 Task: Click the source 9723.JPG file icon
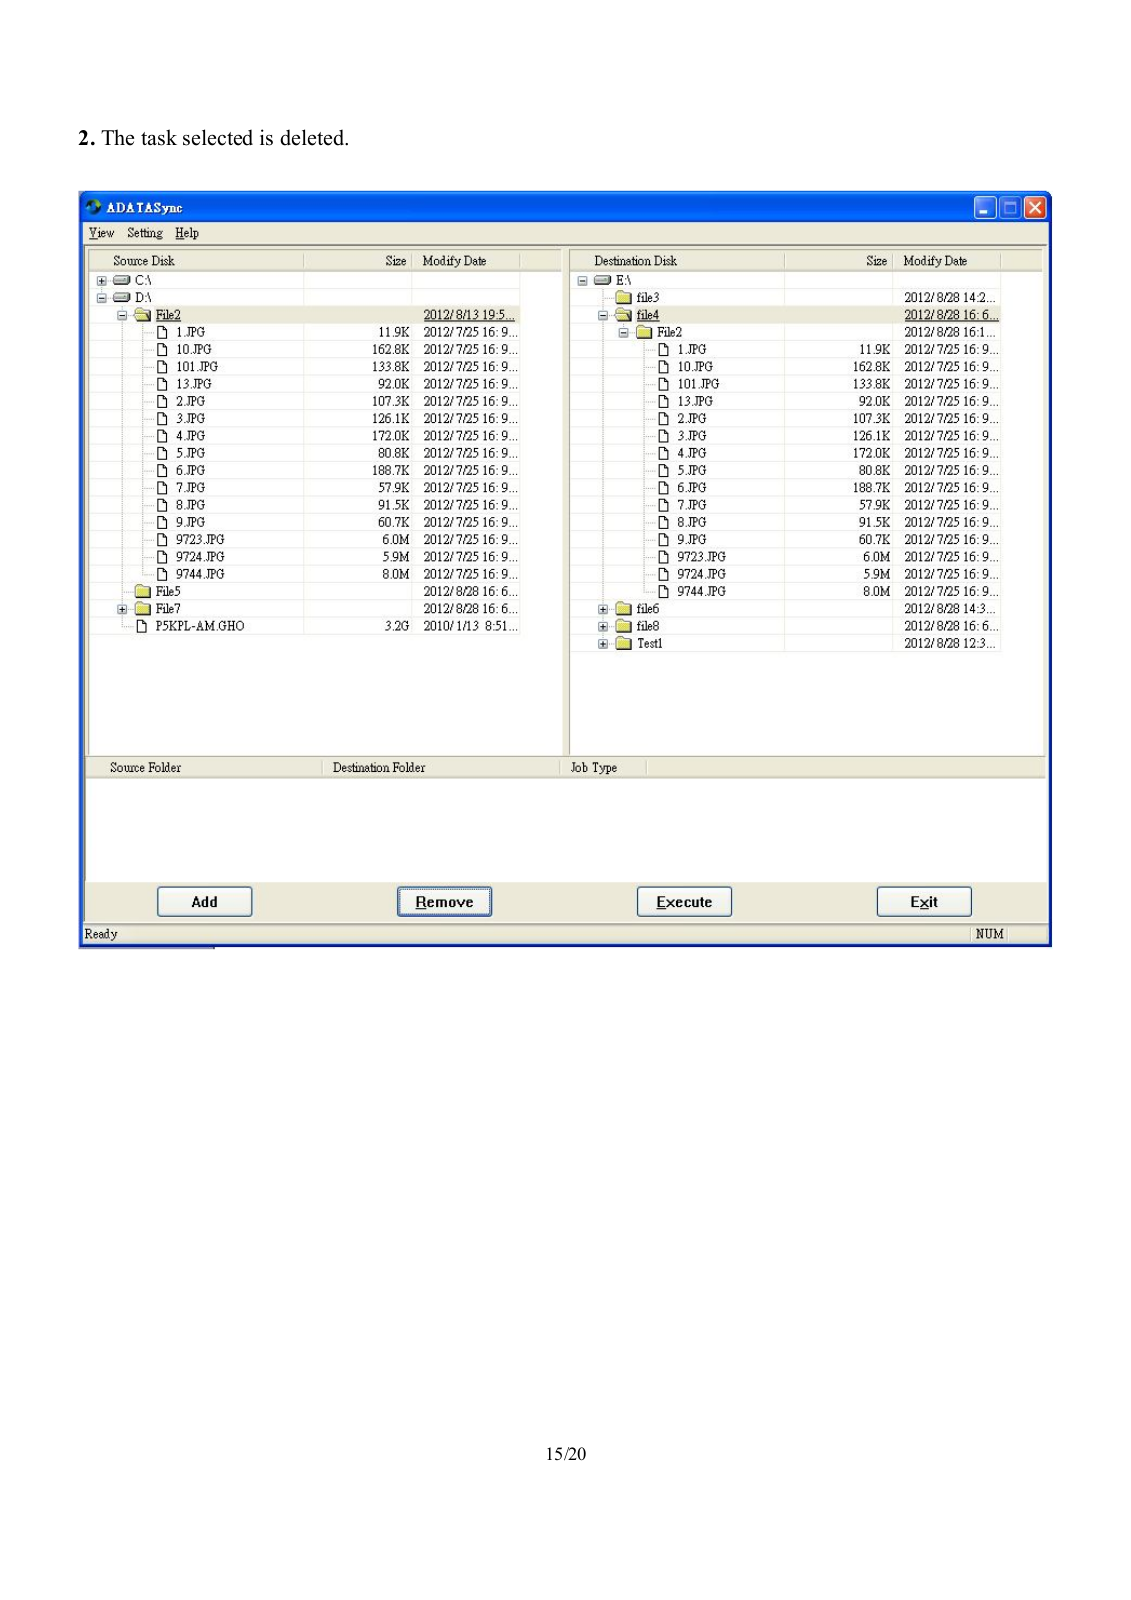pos(162,540)
